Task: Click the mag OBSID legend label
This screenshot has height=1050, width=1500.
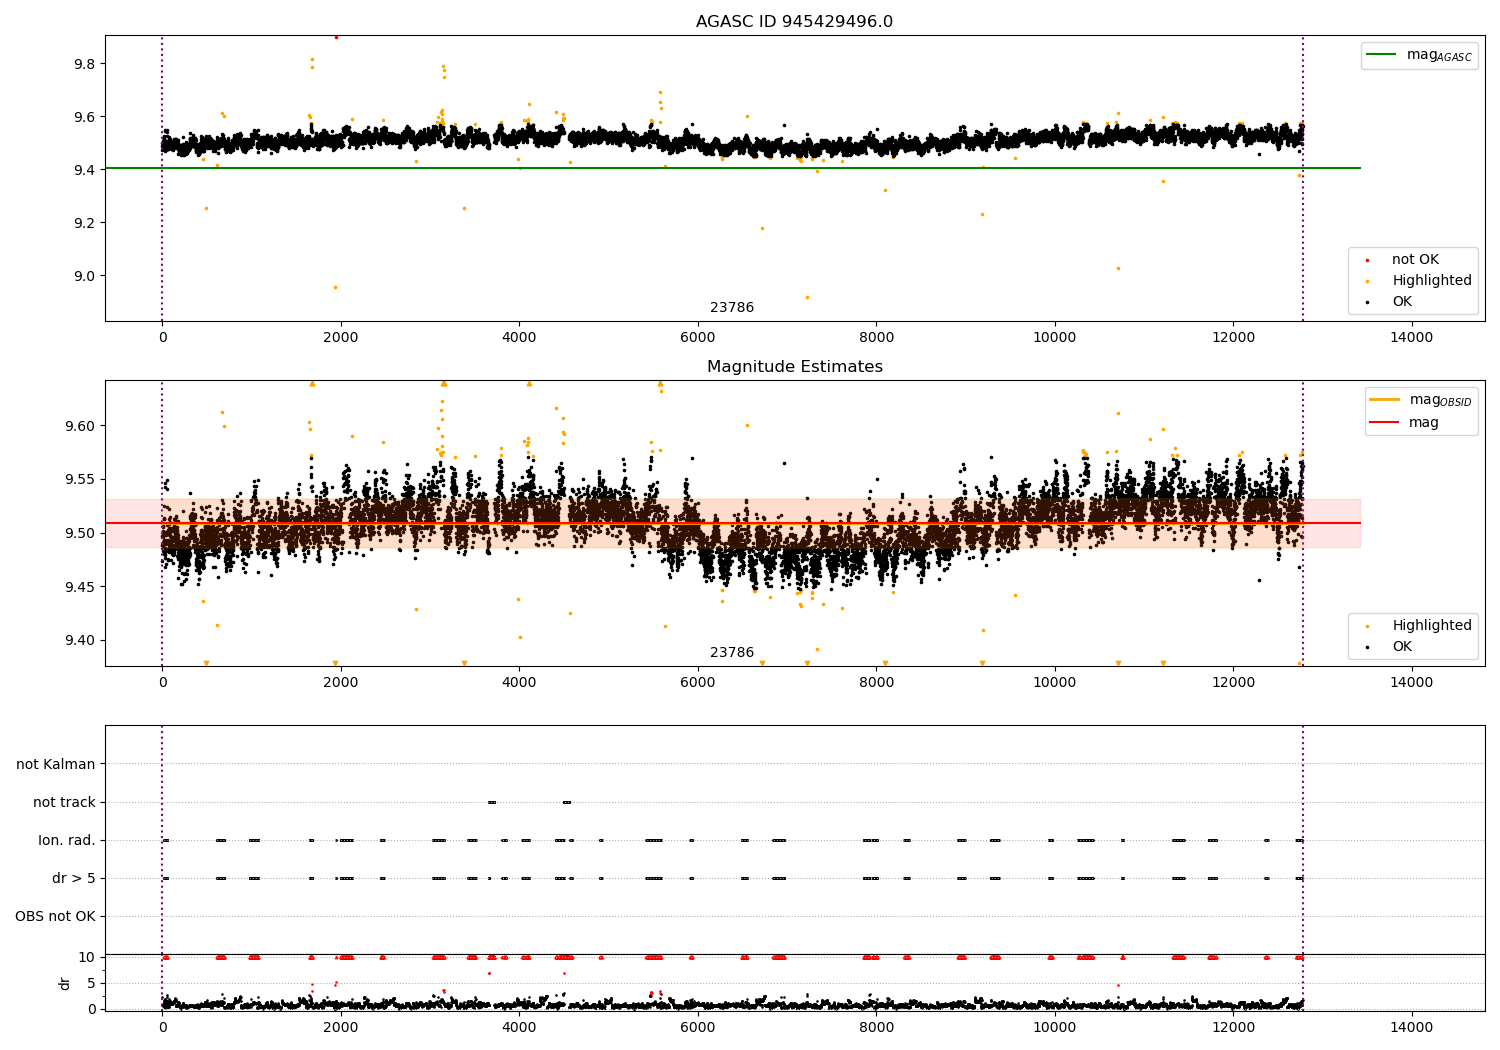Action: (x=1441, y=400)
